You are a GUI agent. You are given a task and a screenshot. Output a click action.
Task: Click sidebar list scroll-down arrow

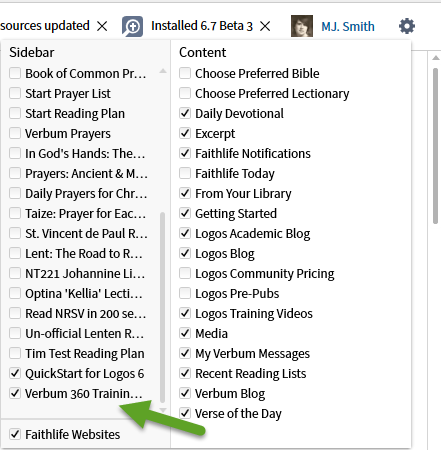tap(163, 410)
